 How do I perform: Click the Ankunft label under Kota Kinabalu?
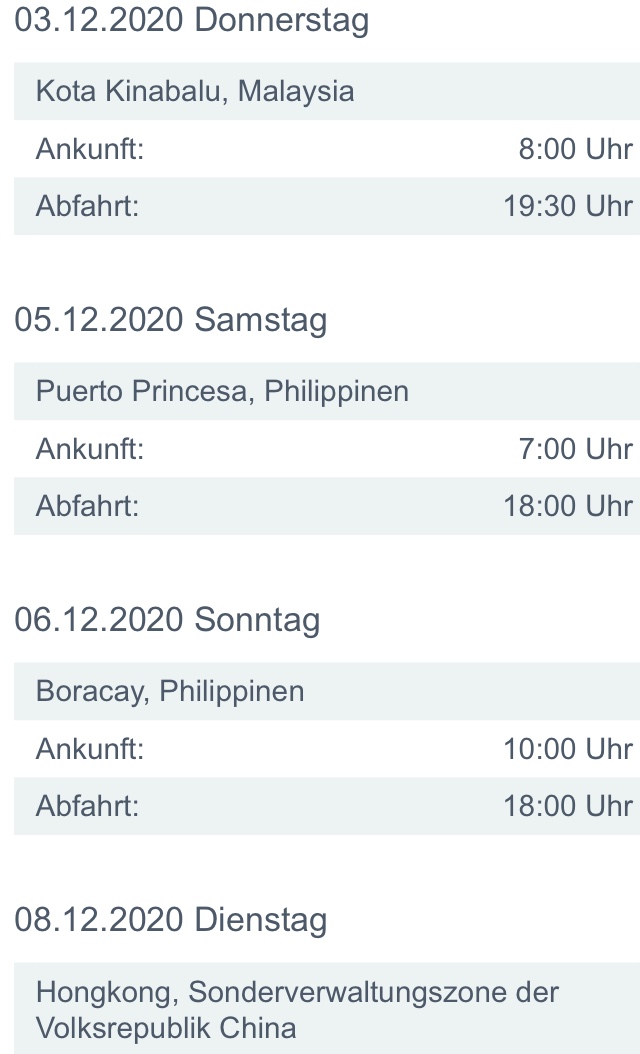click(90, 149)
